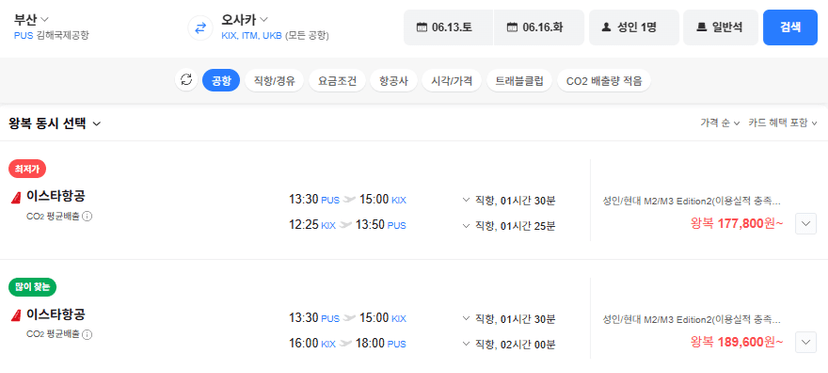Click the calendar icon next to 06.16.화
This screenshot has height=373, width=828.
pos(512,27)
